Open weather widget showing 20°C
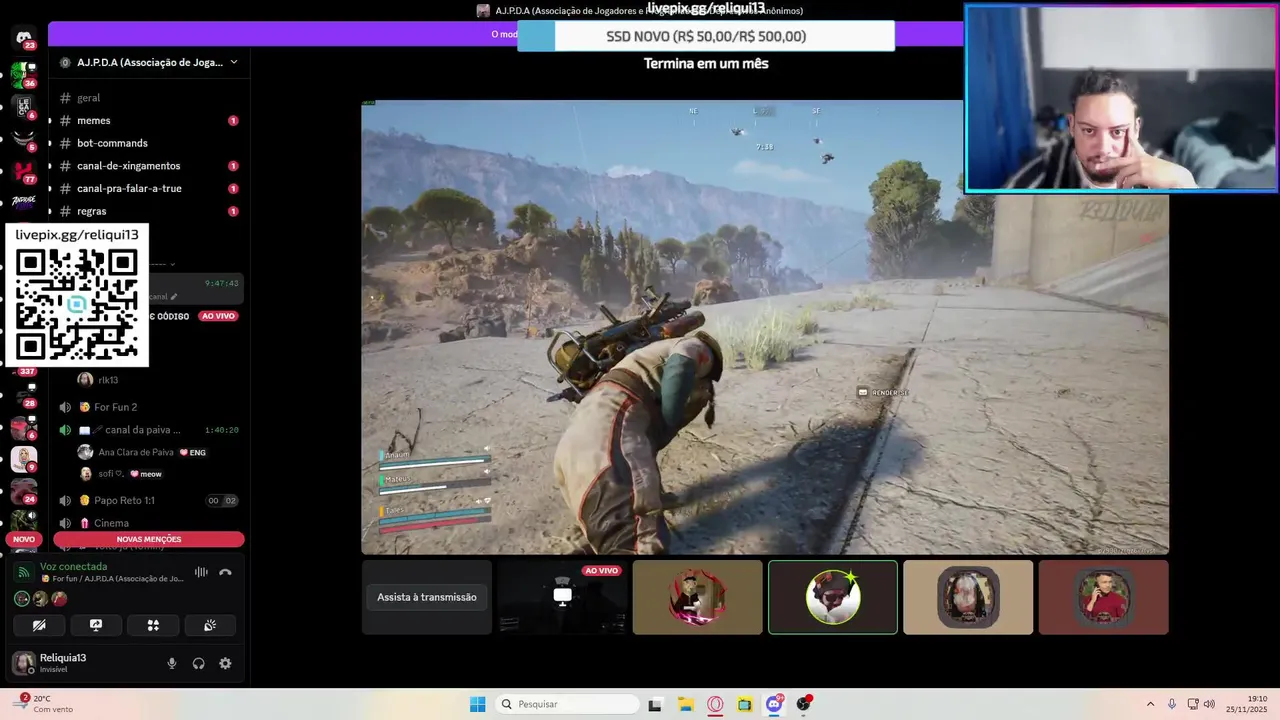Image resolution: width=1280 pixels, height=720 pixels. (45, 704)
